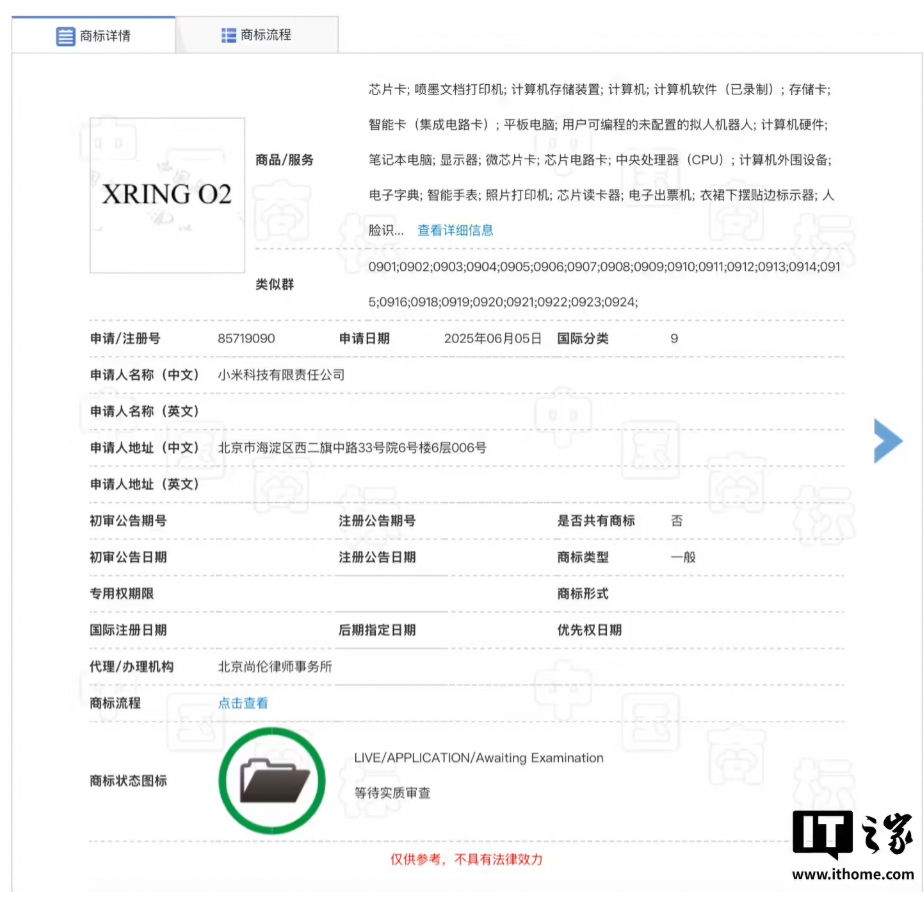
Task: Click the 专用权期限 label
Action: (x=122, y=594)
